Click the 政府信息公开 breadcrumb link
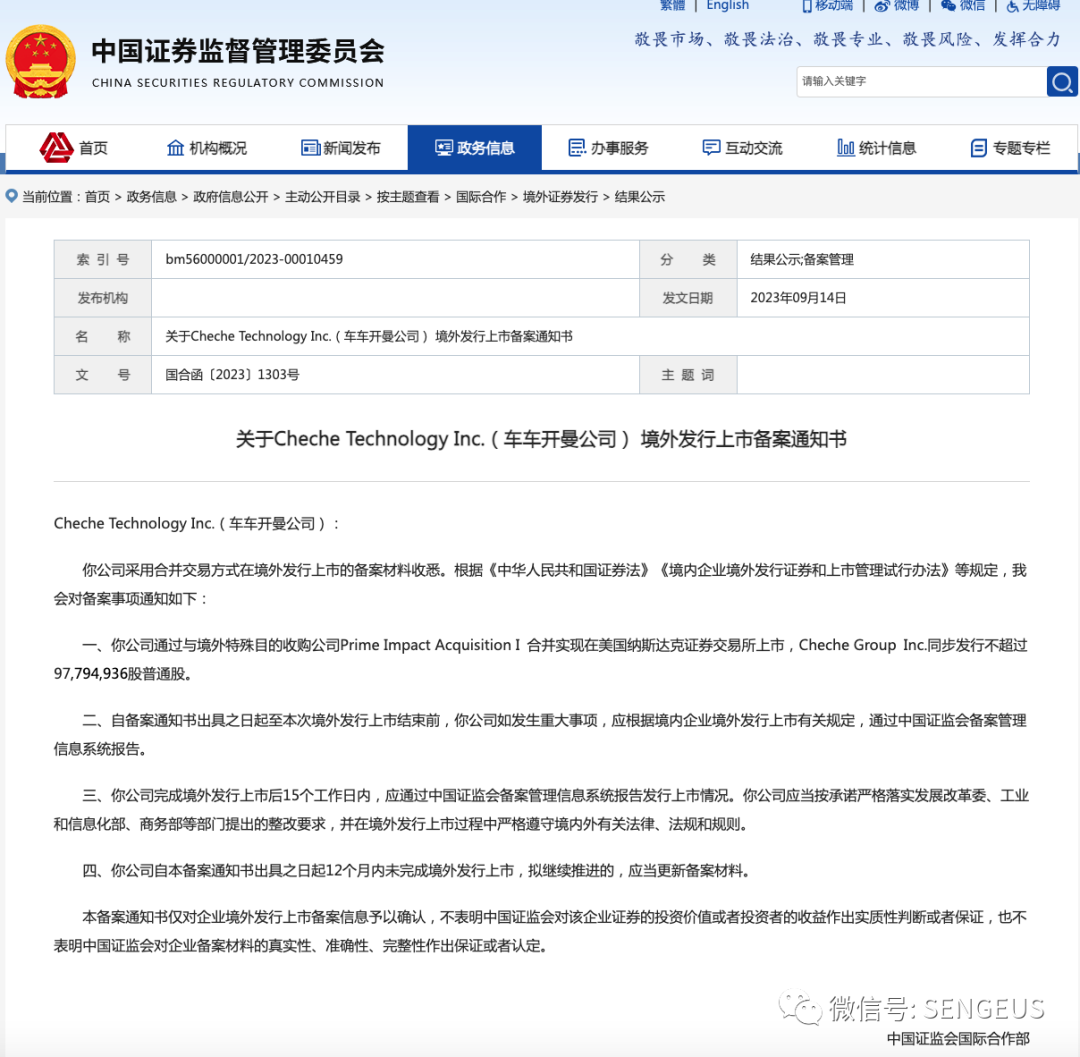 [x=231, y=197]
